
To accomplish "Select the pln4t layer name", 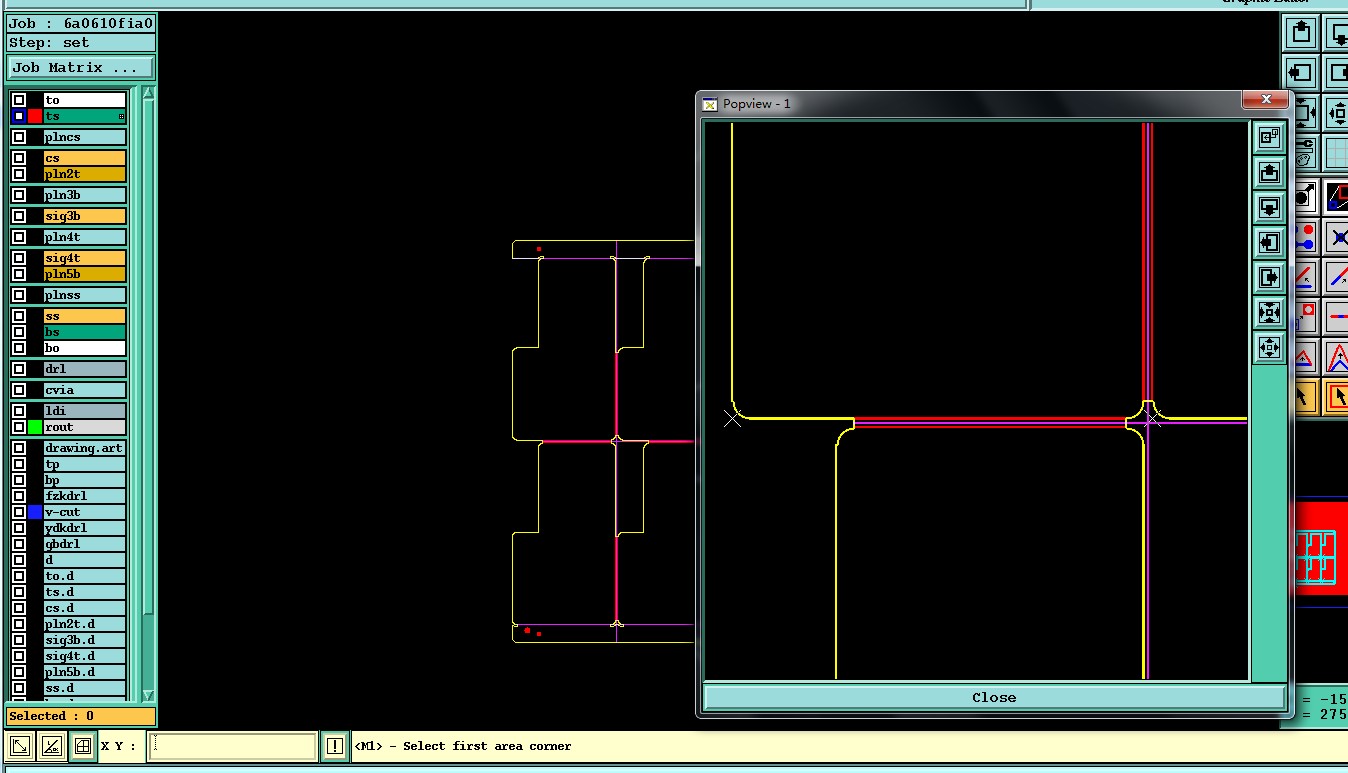I will 85,237.
